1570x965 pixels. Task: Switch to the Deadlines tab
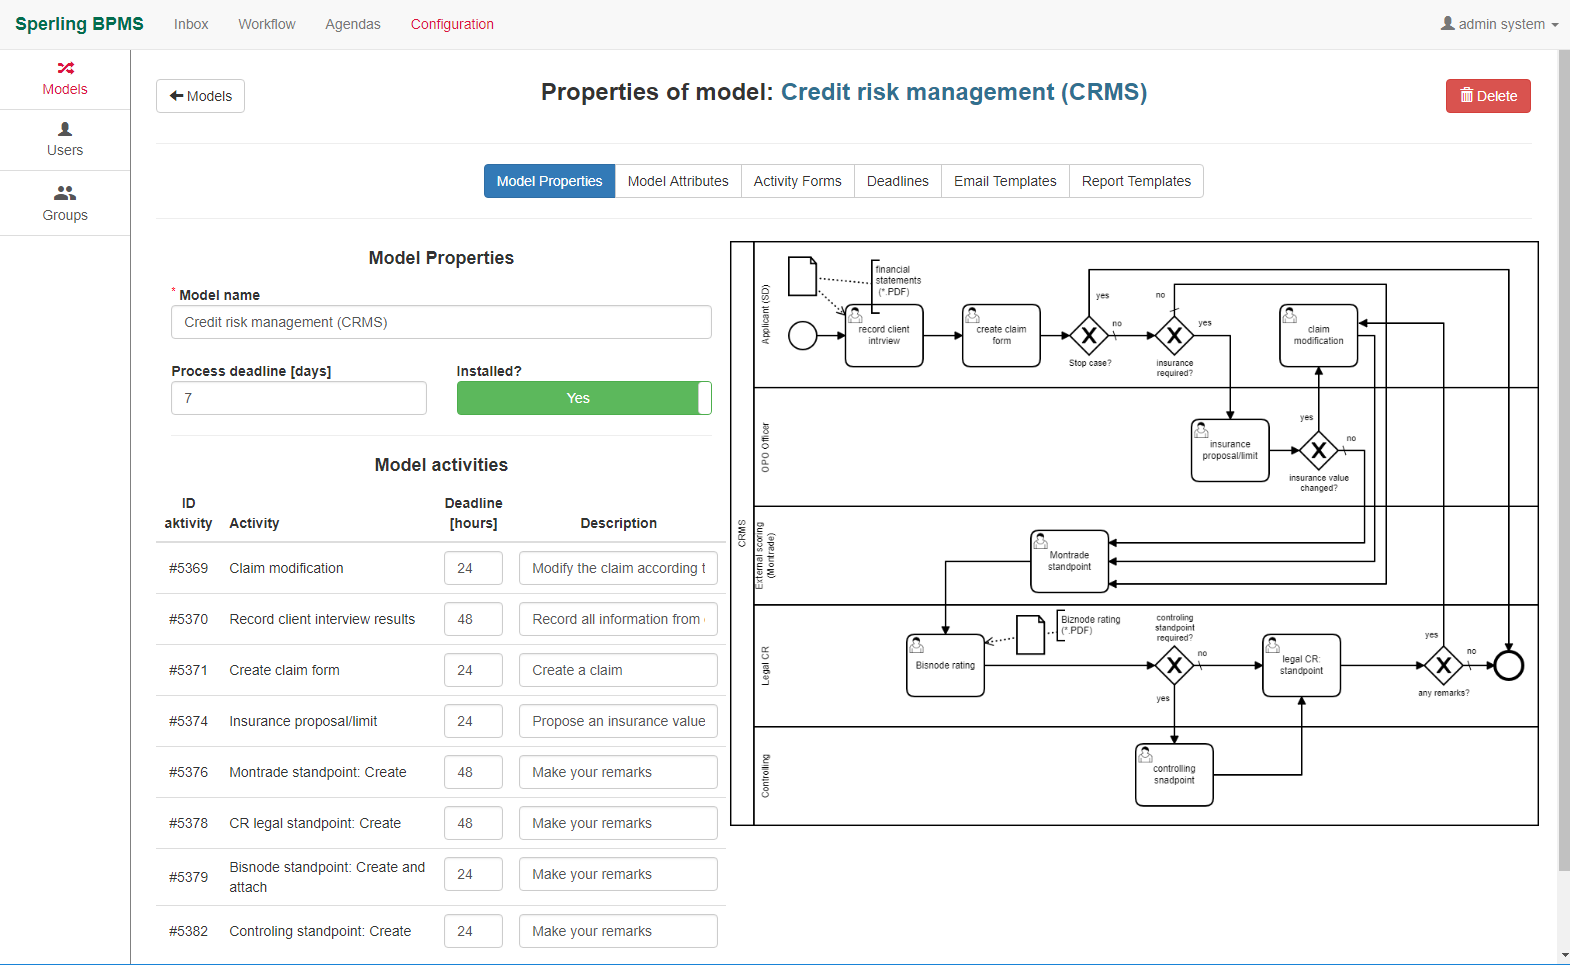click(898, 181)
